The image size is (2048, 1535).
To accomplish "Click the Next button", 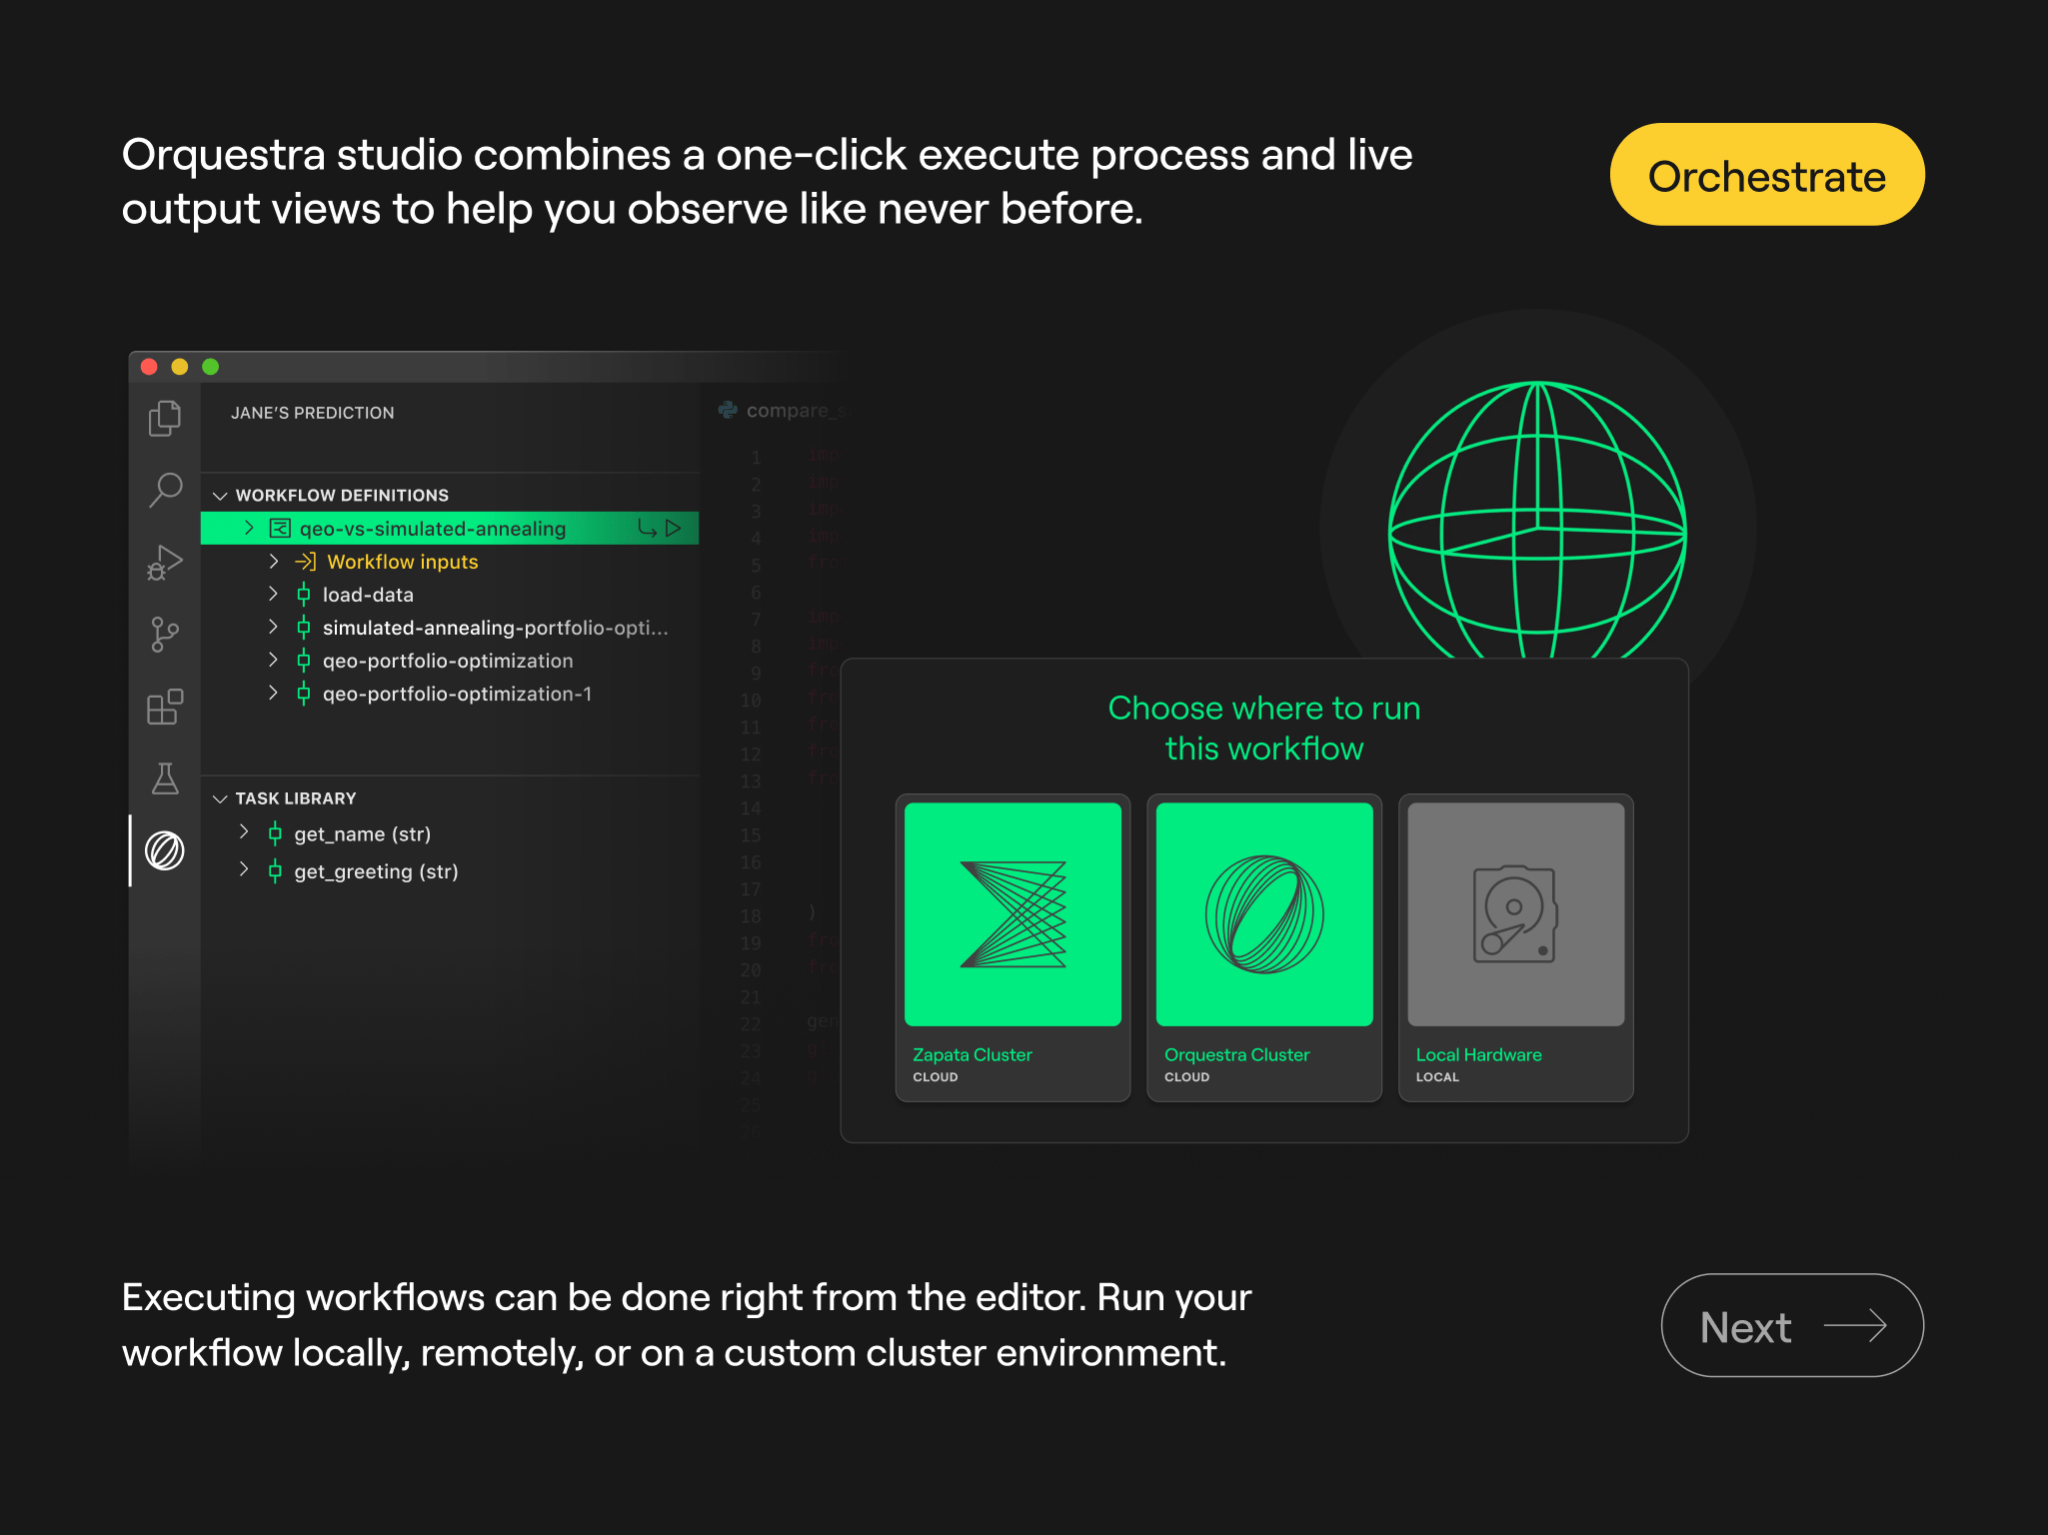I will pos(1792,1326).
